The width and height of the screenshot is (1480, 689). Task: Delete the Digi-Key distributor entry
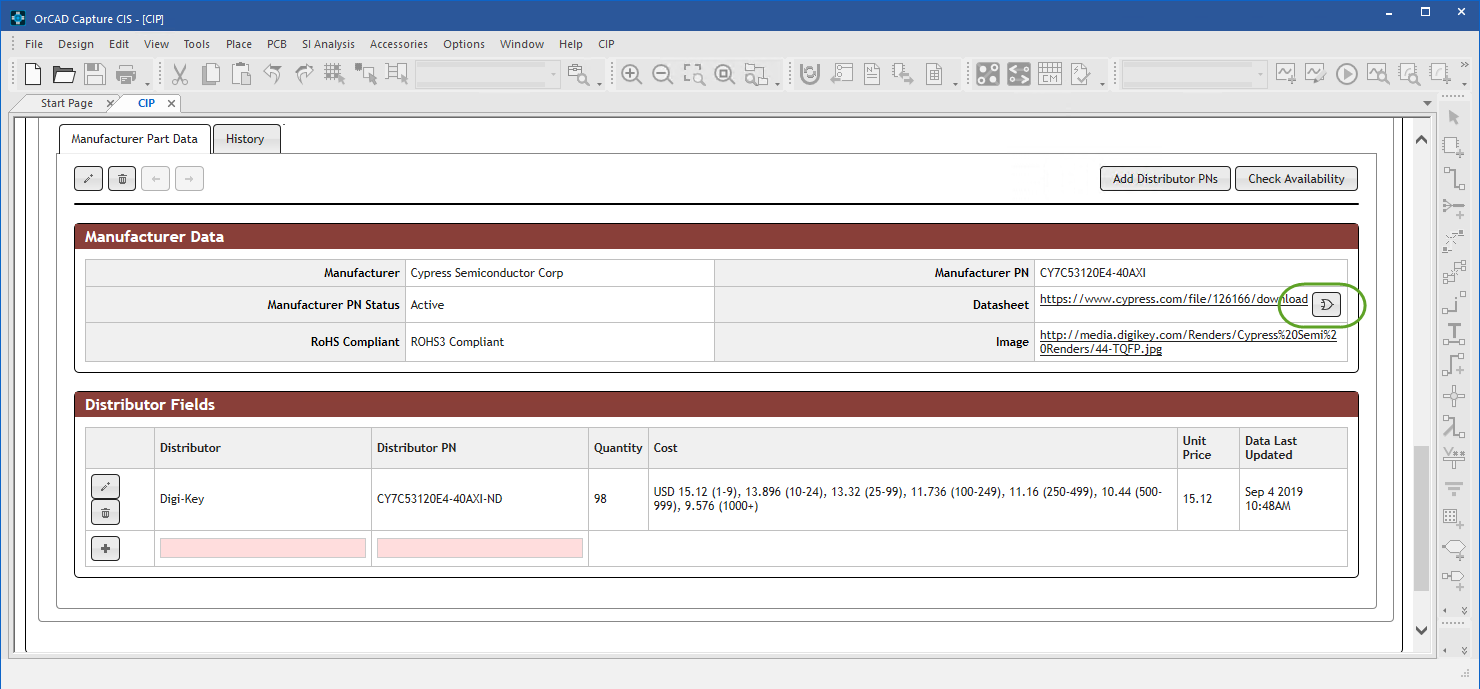pos(105,512)
